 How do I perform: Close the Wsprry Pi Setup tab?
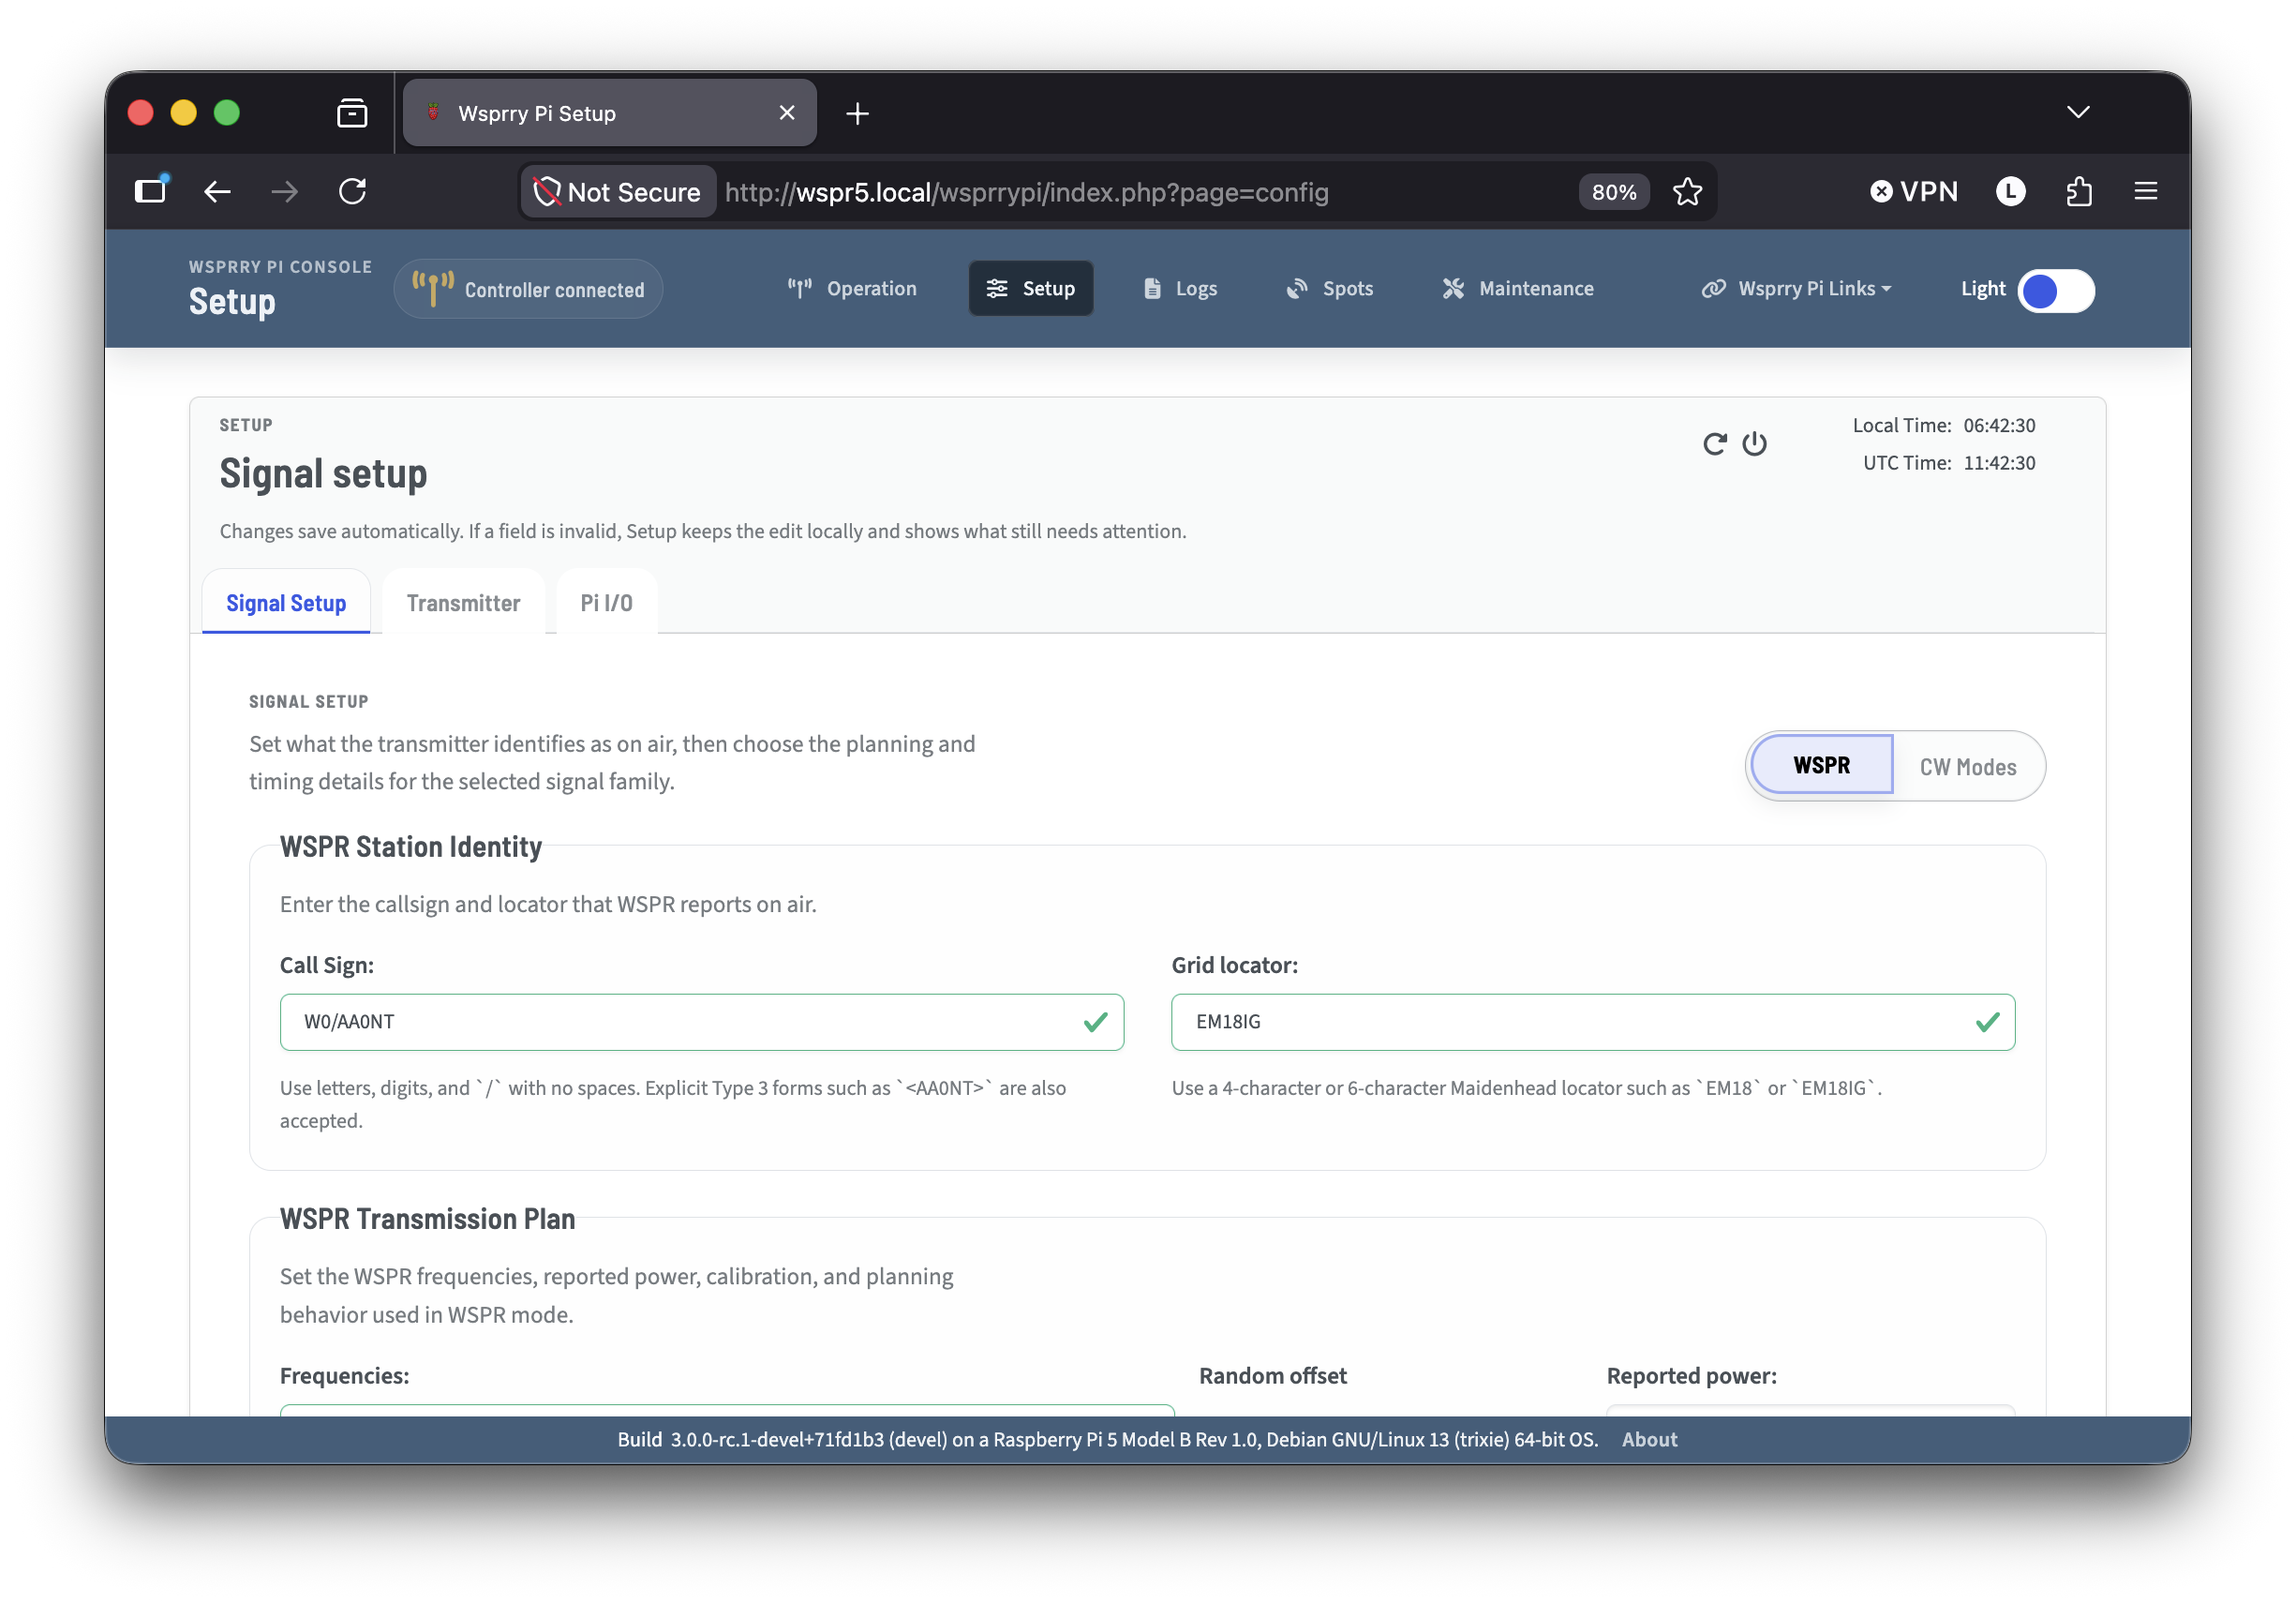pyautogui.click(x=787, y=113)
